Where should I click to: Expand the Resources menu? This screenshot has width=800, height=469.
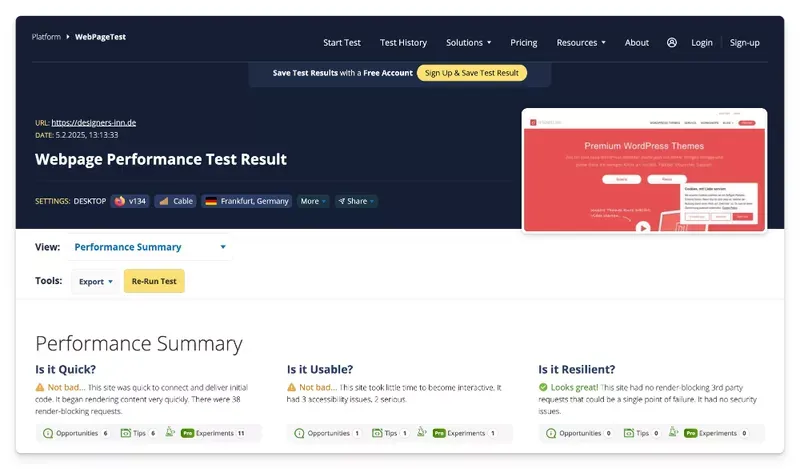point(581,43)
